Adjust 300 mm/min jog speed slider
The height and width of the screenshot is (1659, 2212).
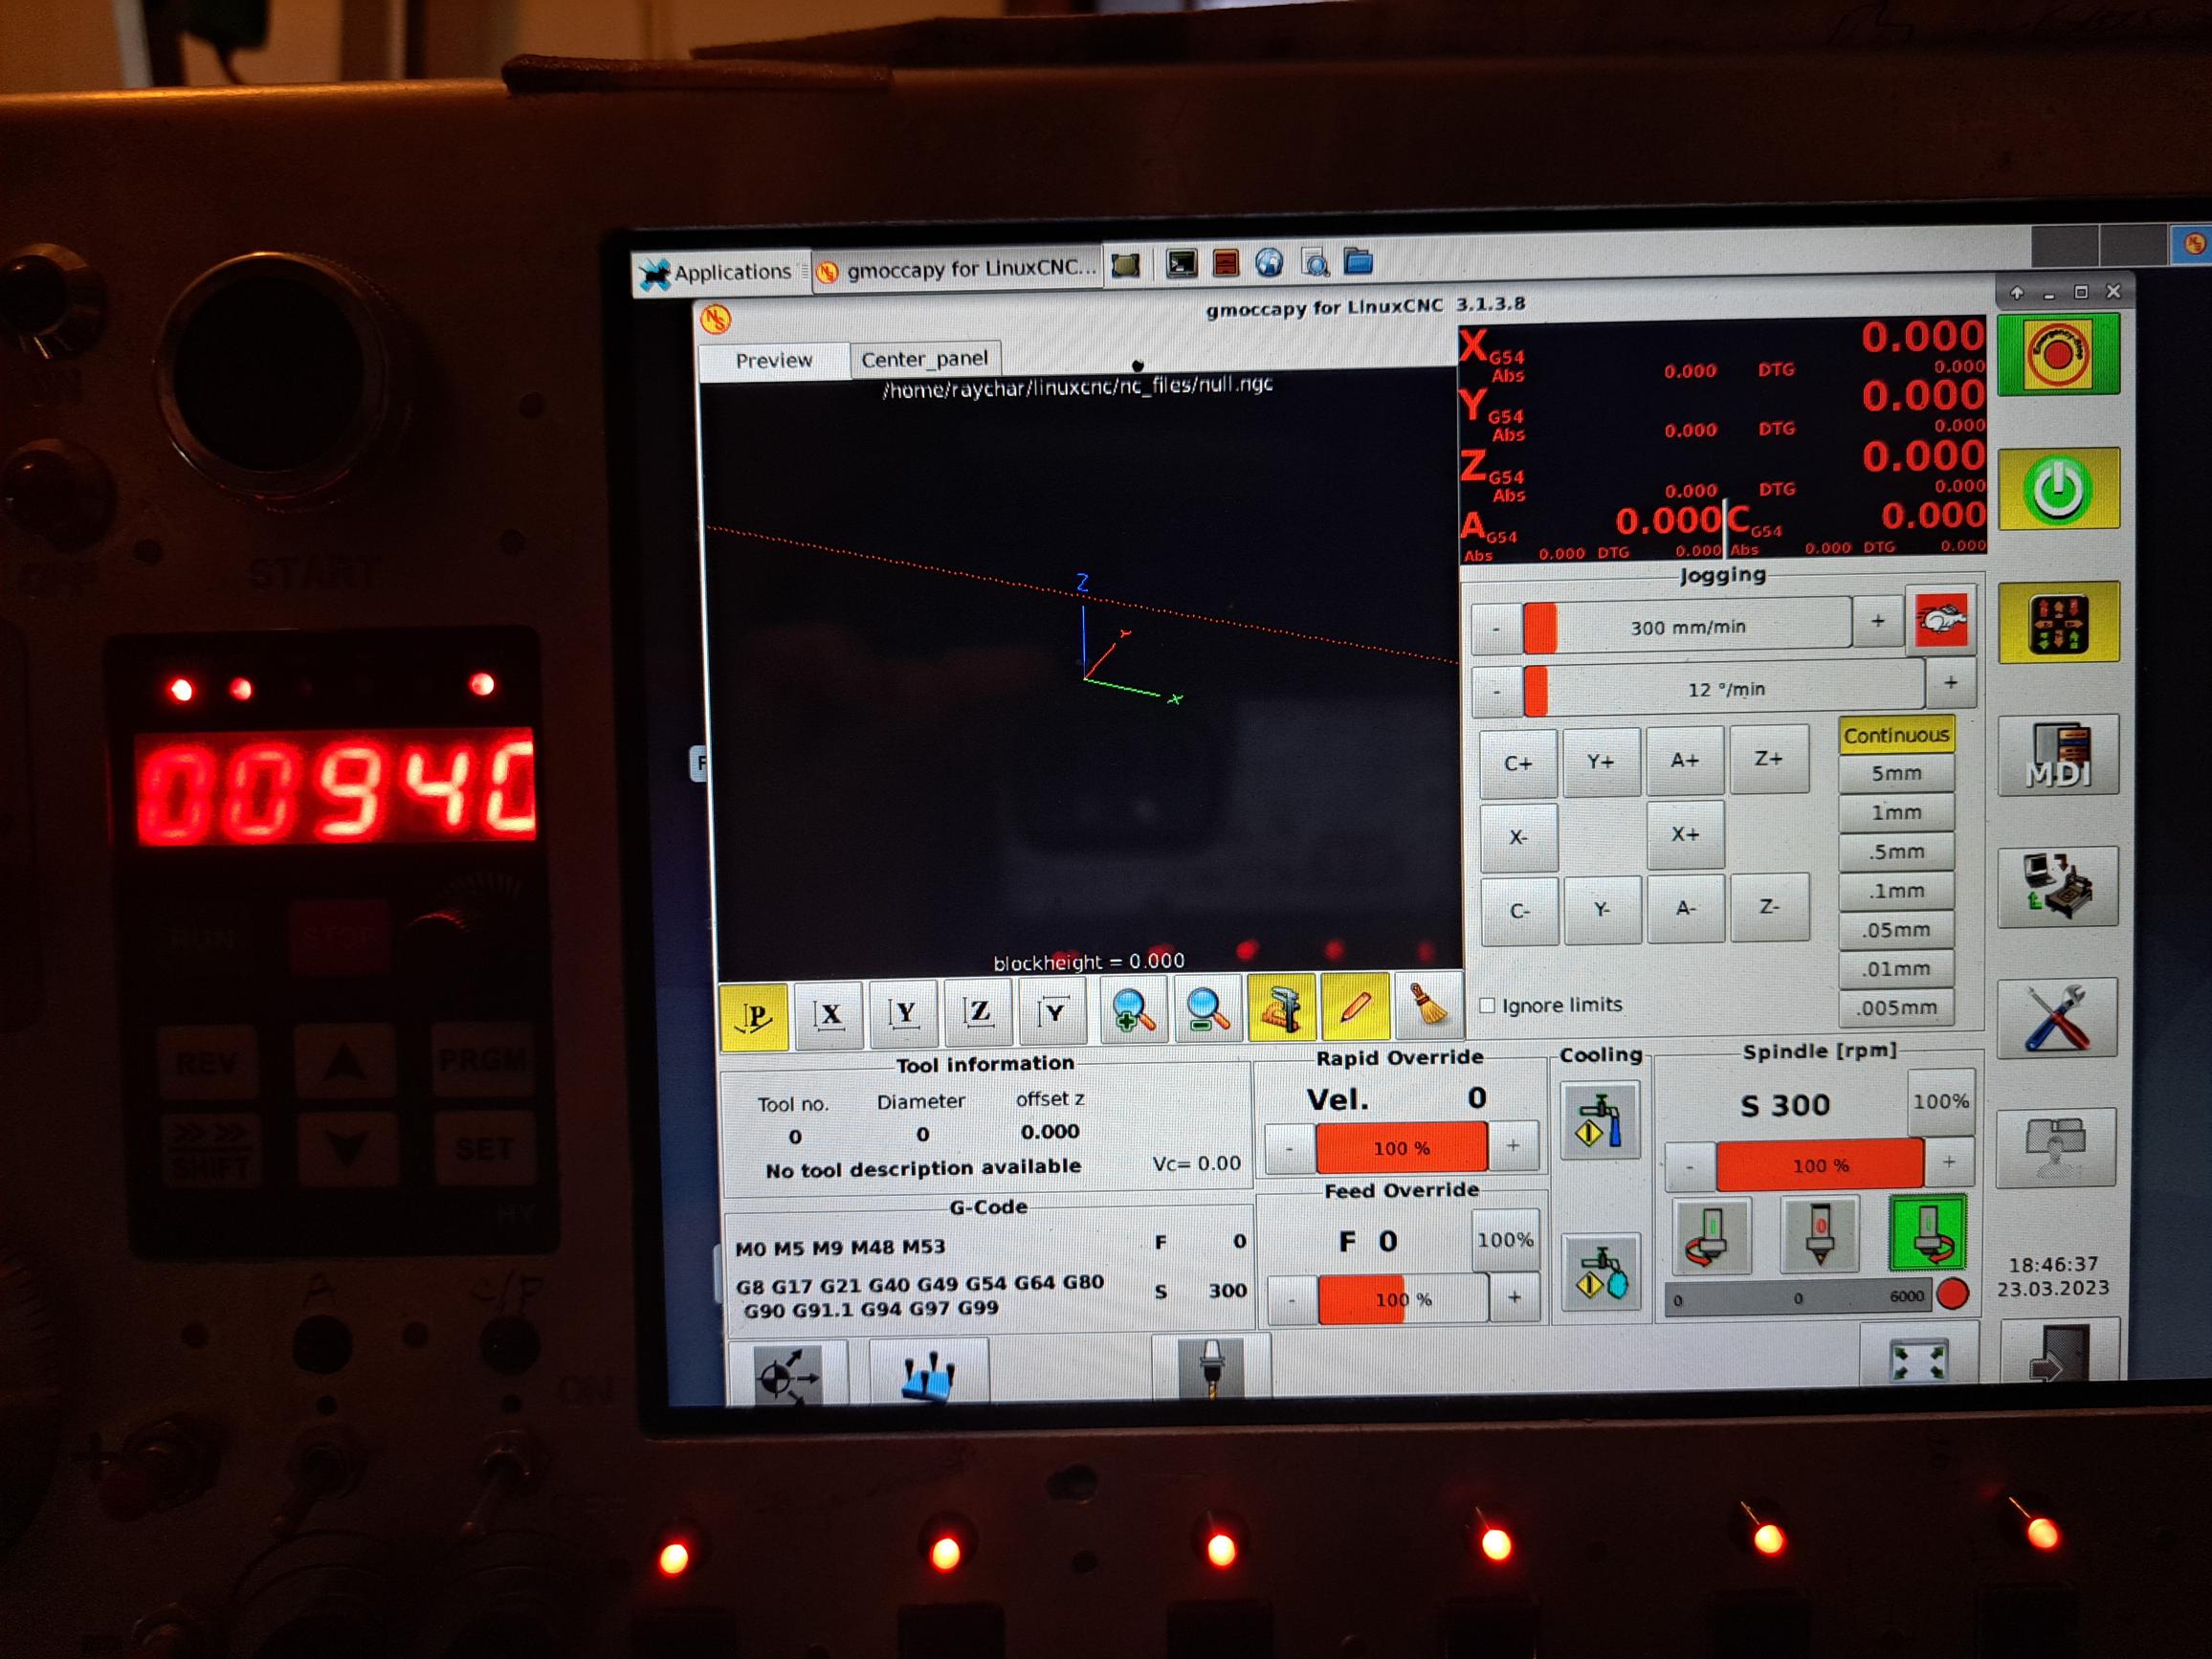pos(1687,627)
